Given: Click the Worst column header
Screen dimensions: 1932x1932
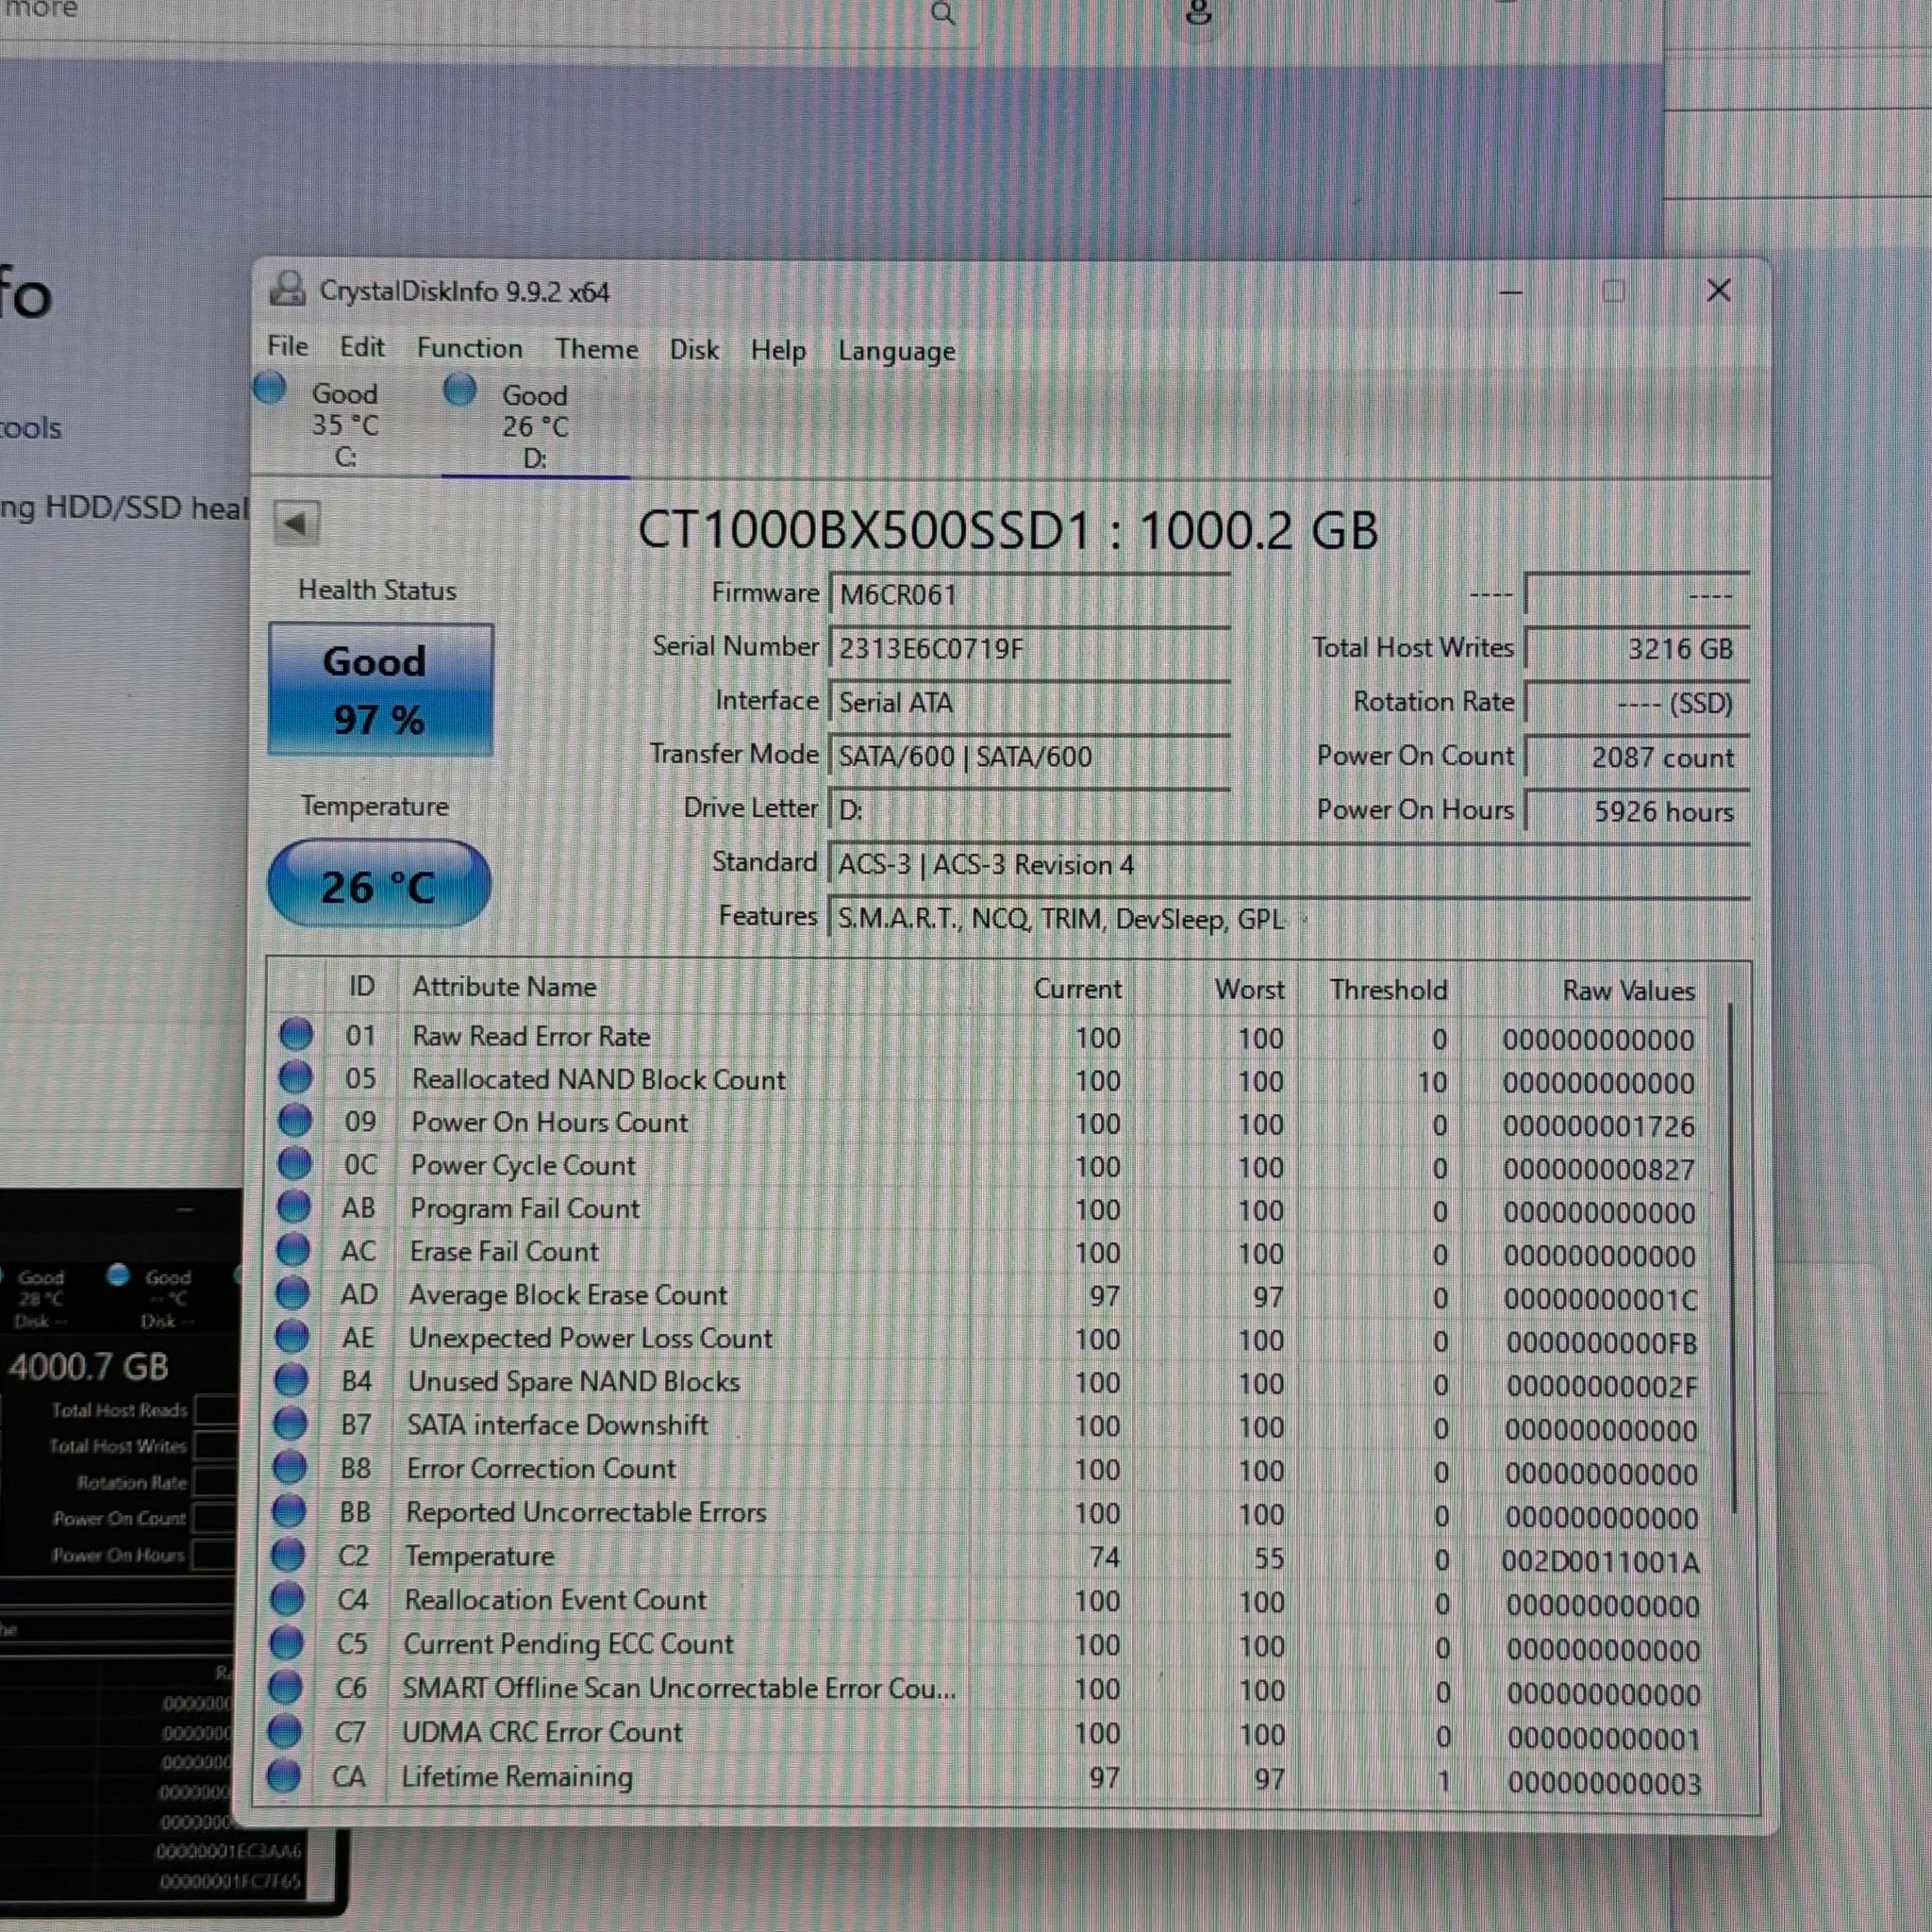Looking at the screenshot, I should click(x=1249, y=990).
